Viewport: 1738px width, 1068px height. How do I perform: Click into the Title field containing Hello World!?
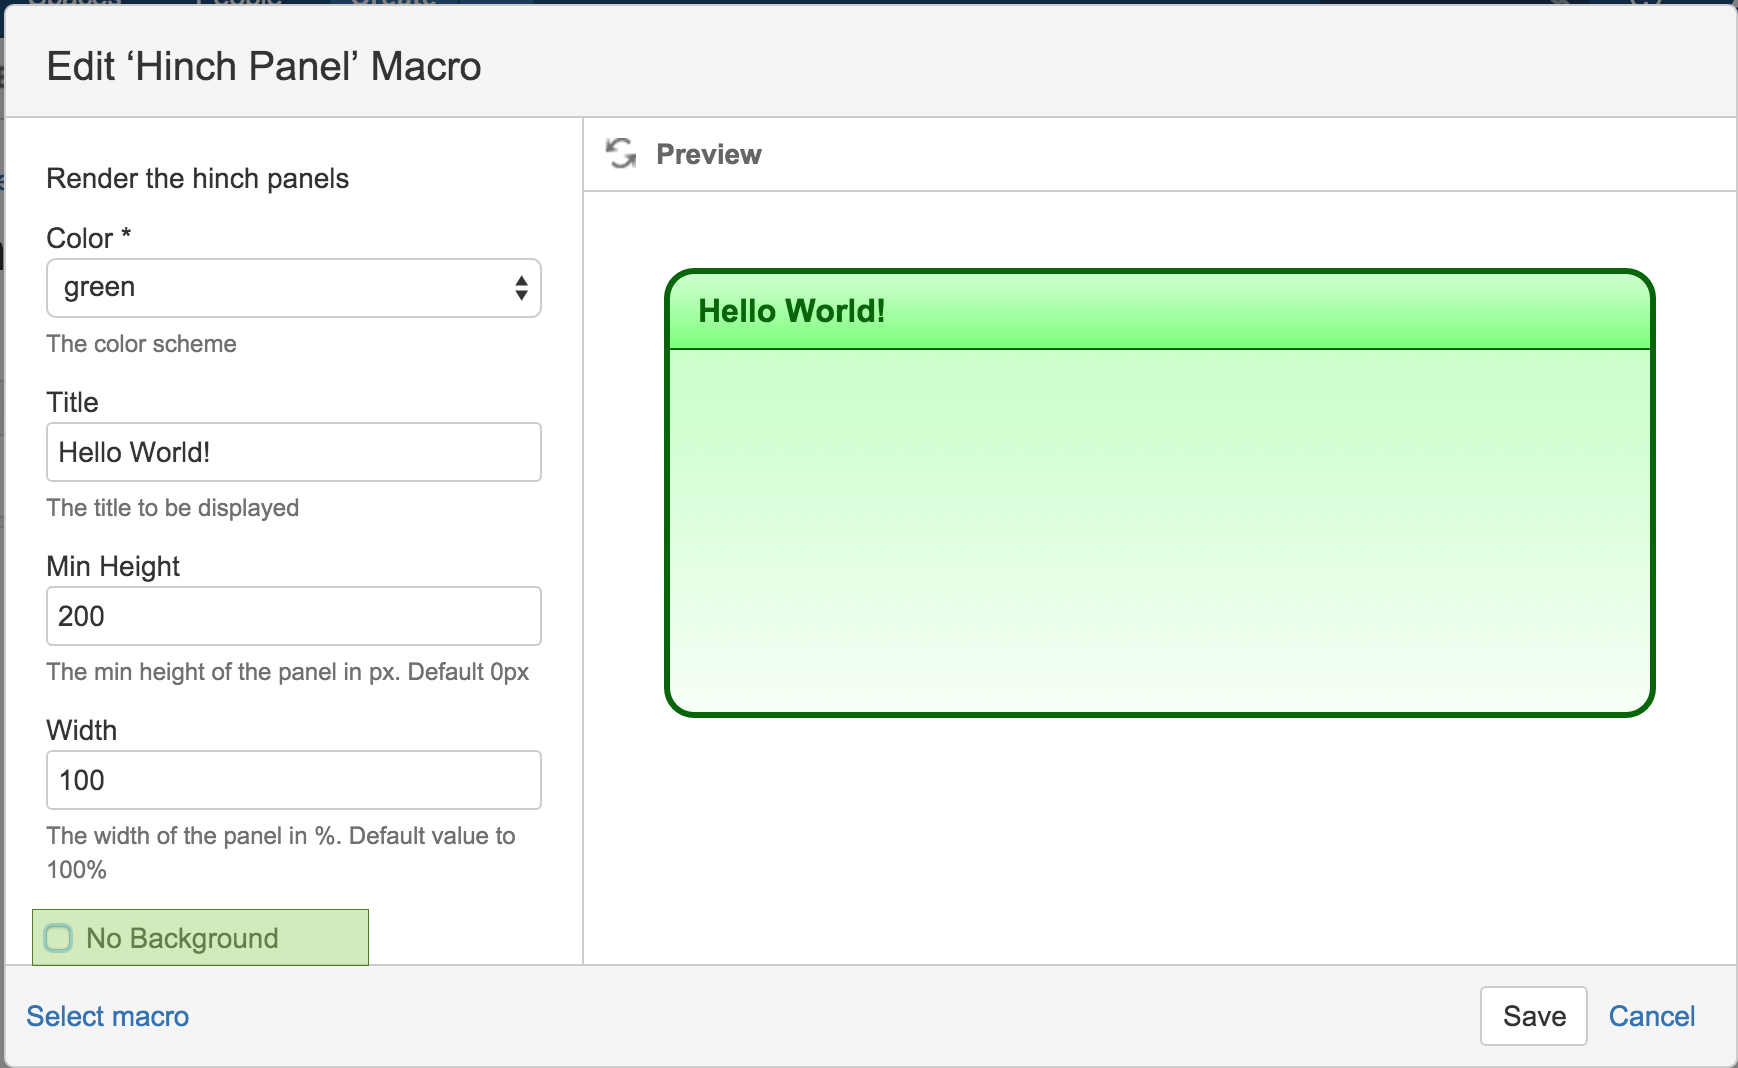[x=293, y=452]
